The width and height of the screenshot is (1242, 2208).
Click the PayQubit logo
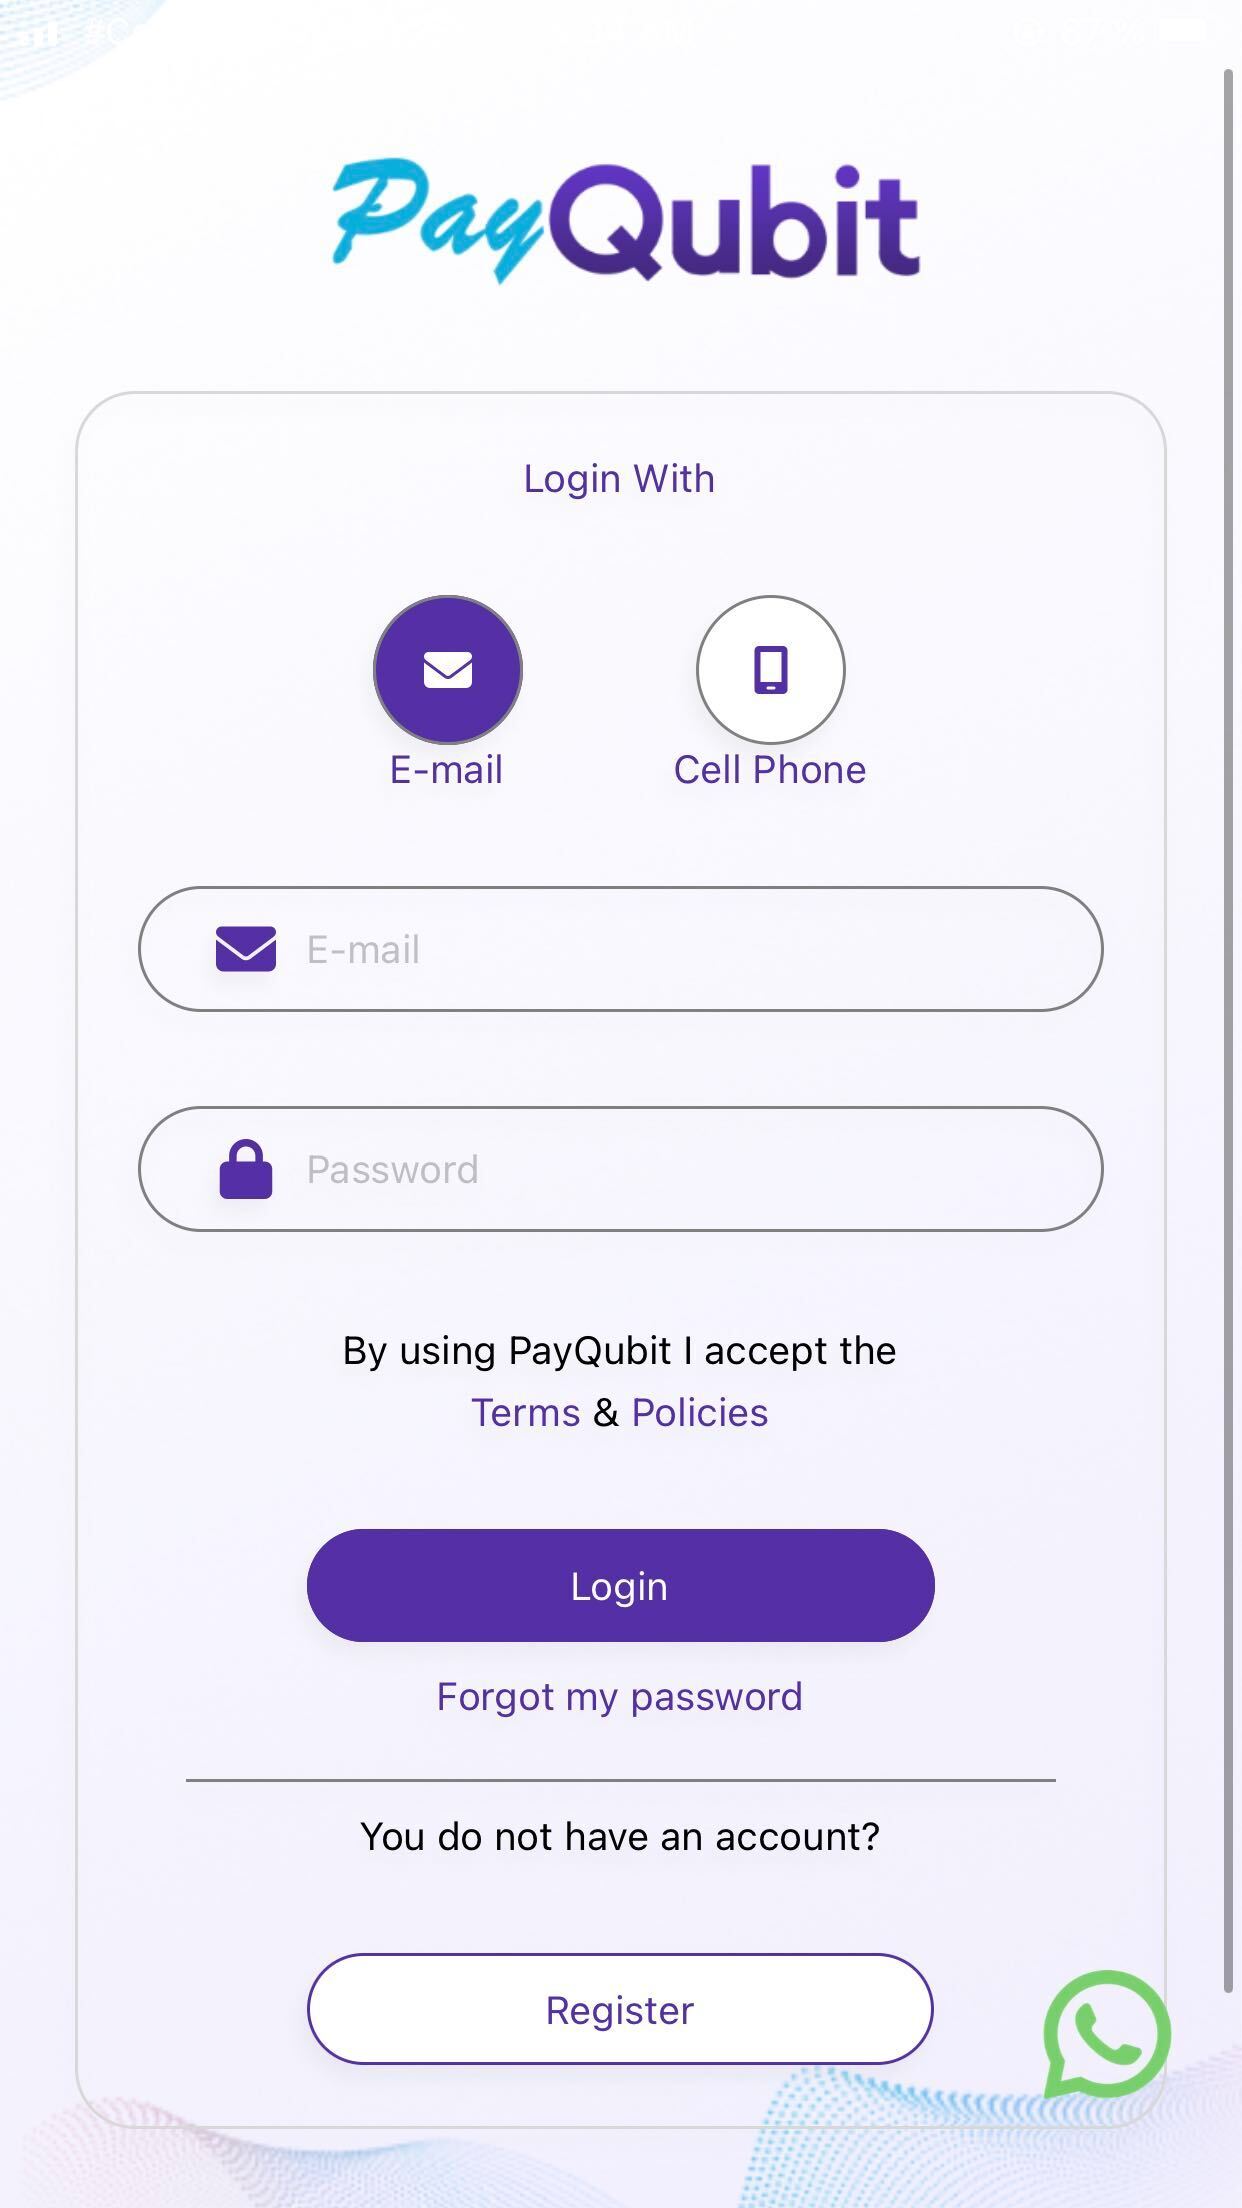(x=626, y=221)
